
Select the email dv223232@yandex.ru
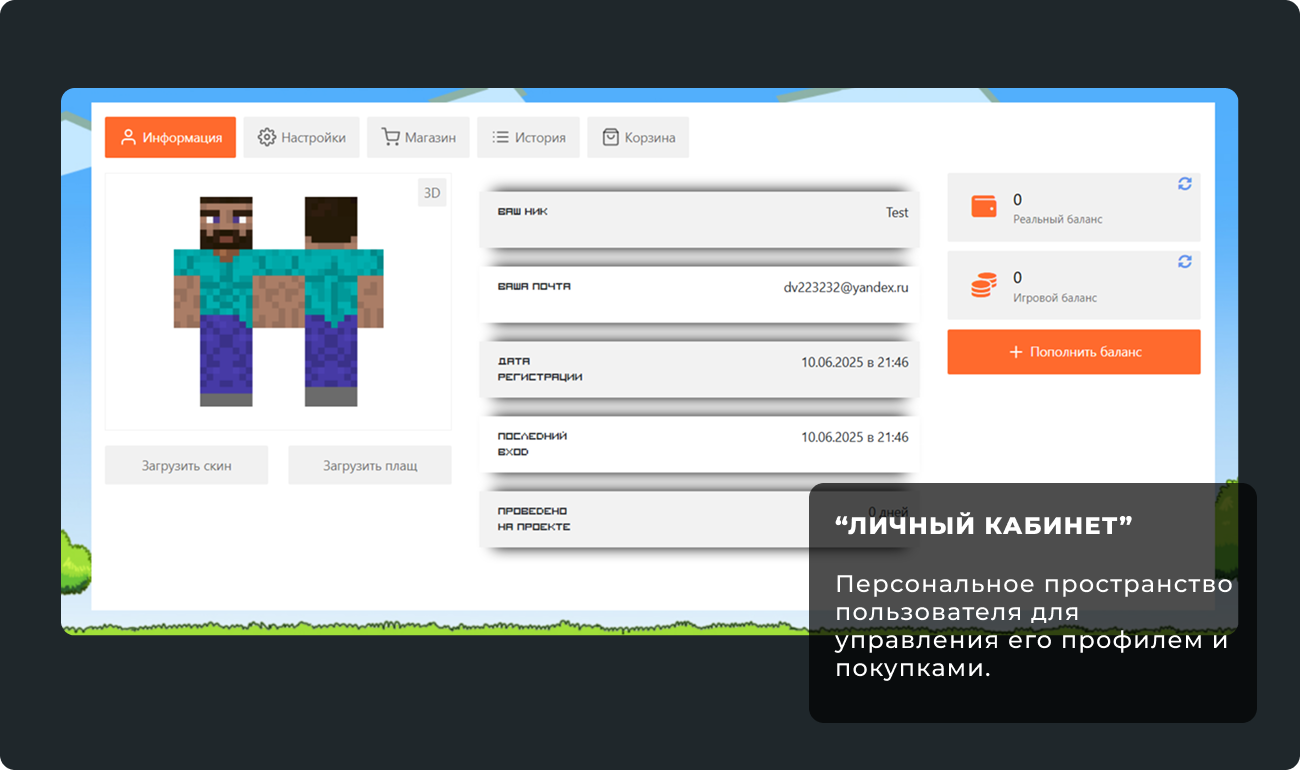[x=846, y=287]
